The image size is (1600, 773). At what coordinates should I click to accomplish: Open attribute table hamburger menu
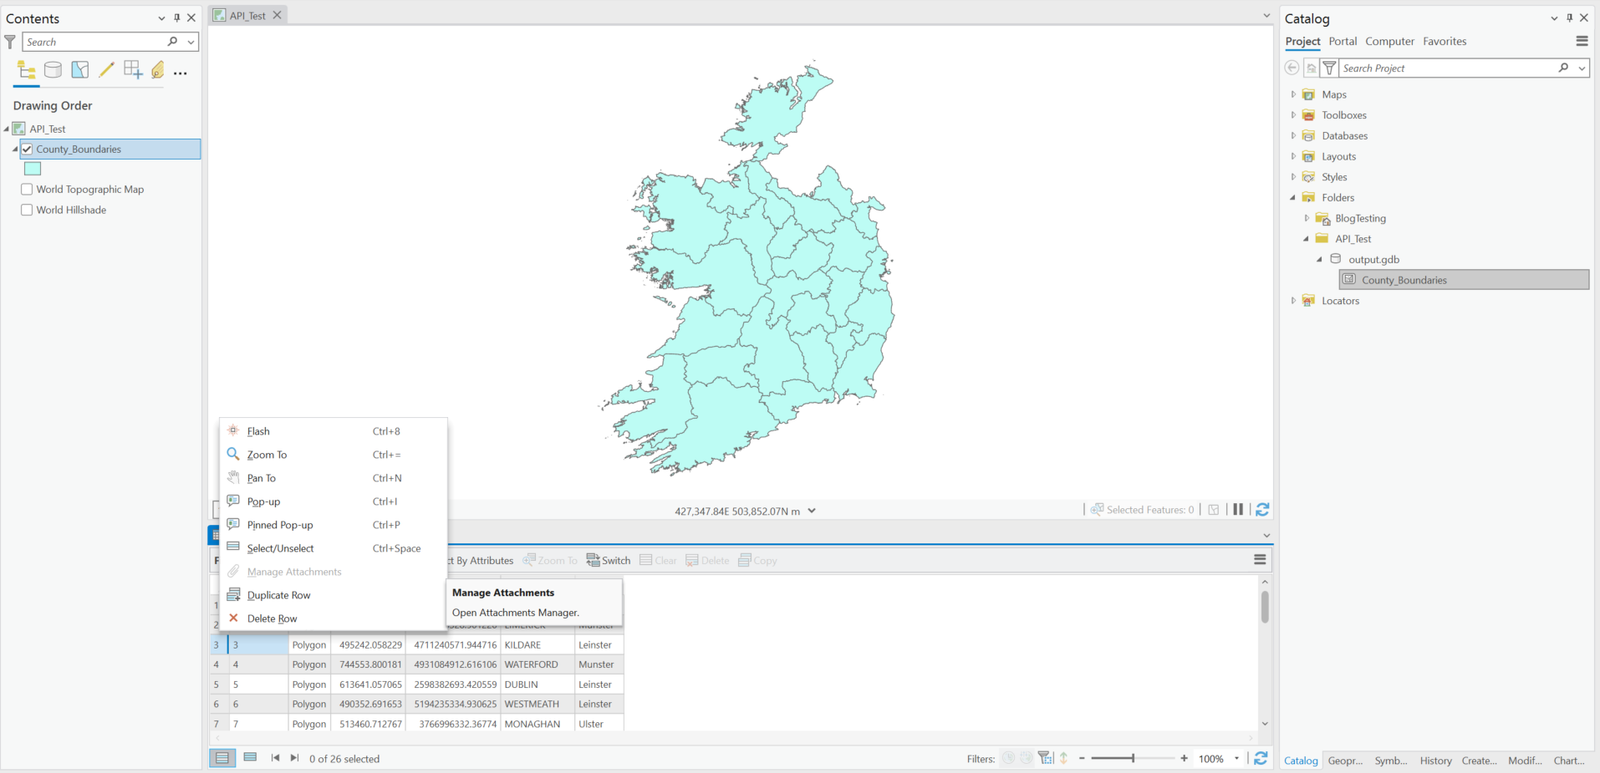click(x=1260, y=560)
